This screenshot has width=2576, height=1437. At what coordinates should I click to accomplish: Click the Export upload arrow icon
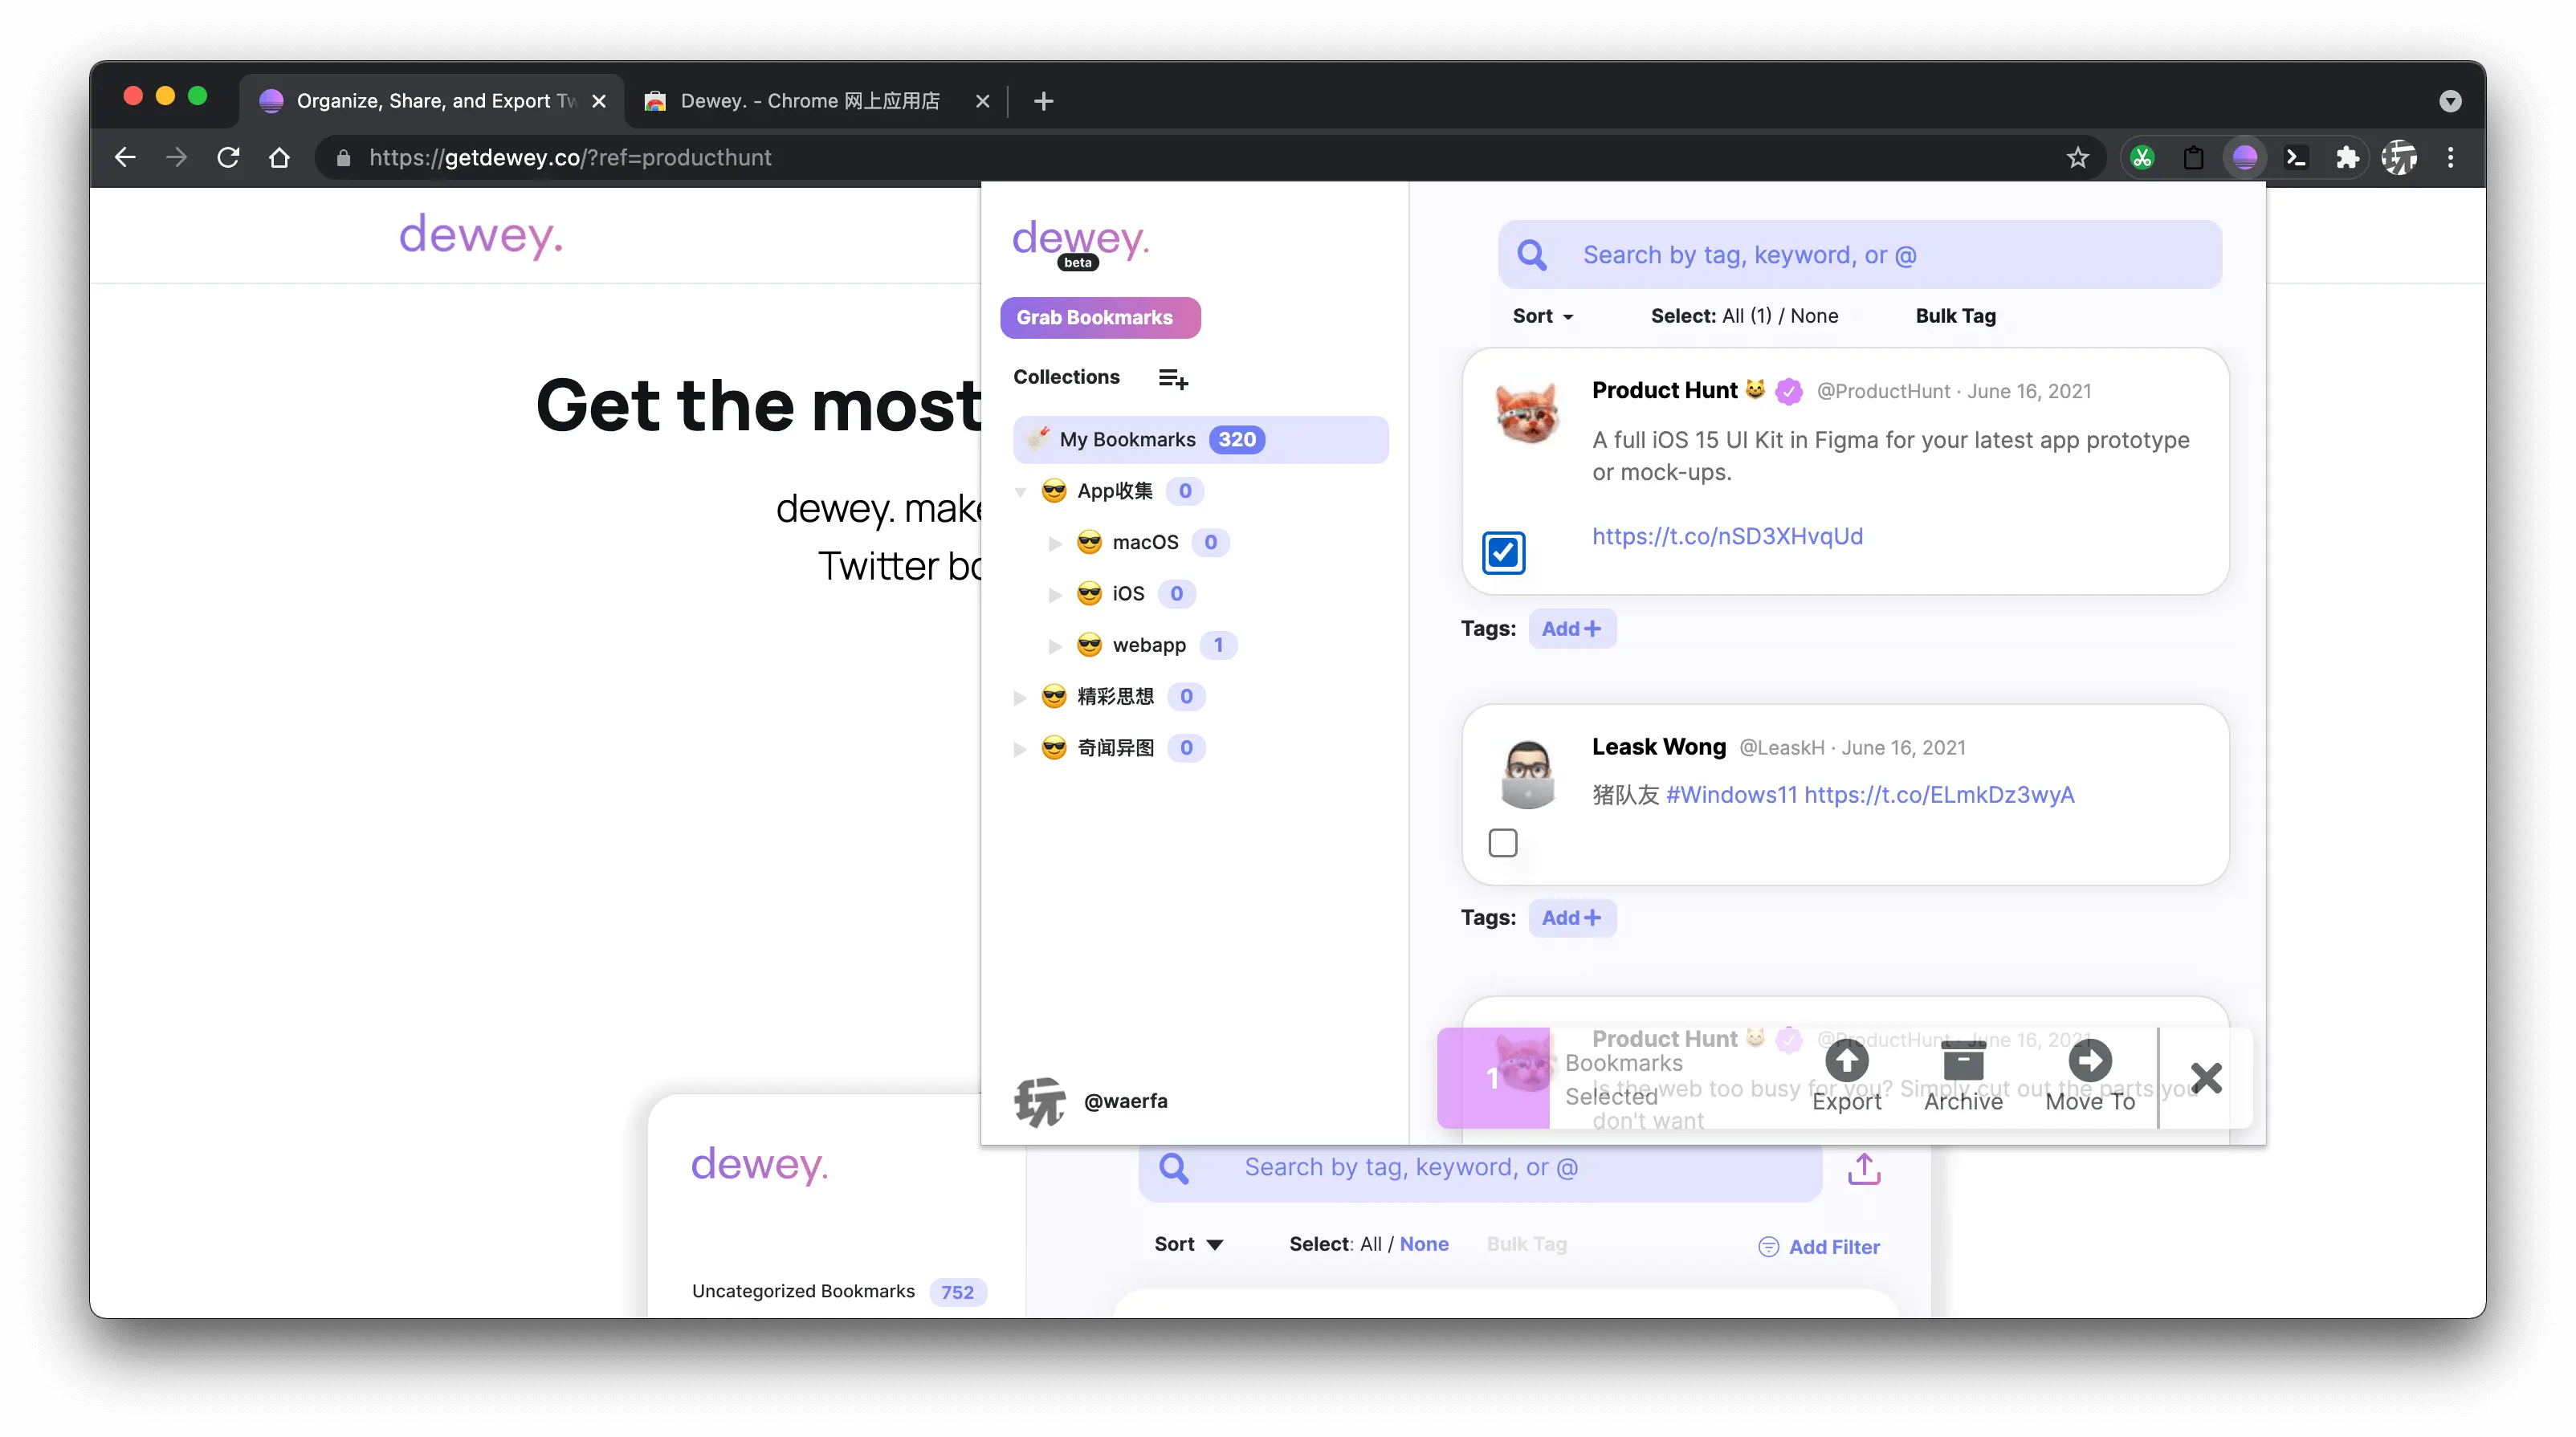pos(1846,1060)
